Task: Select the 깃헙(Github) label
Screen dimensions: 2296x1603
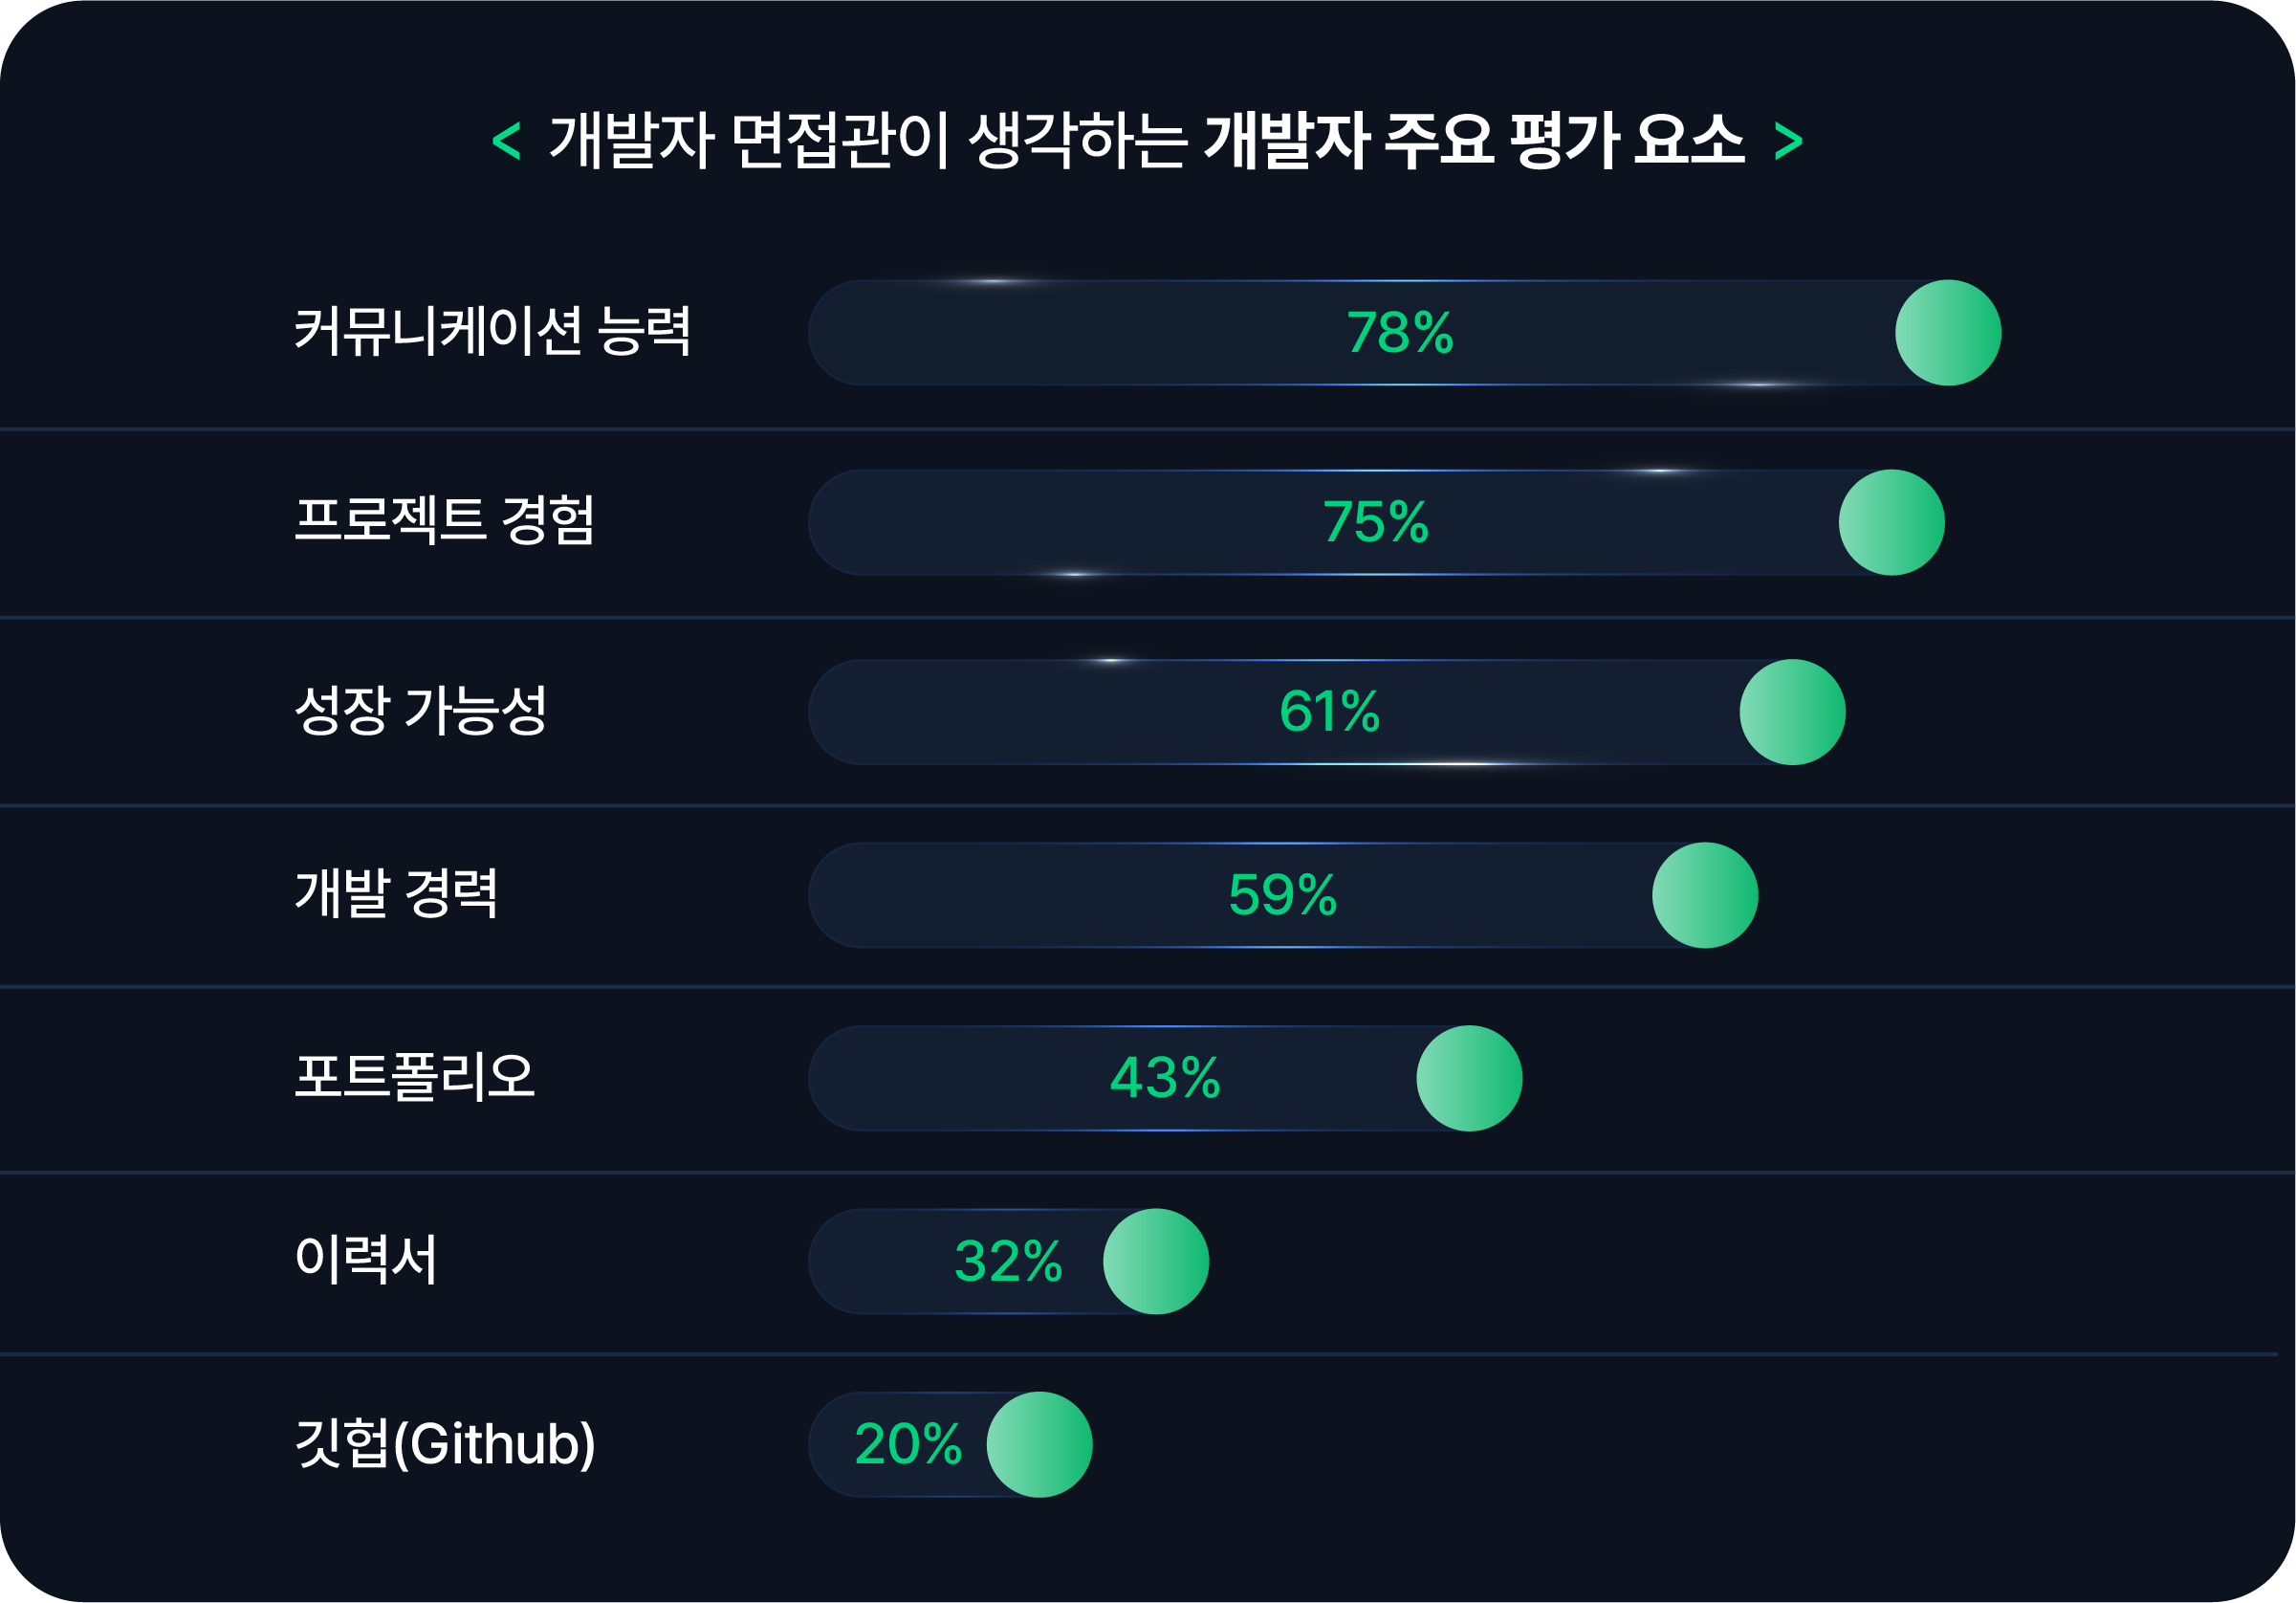Action: click(x=445, y=1443)
